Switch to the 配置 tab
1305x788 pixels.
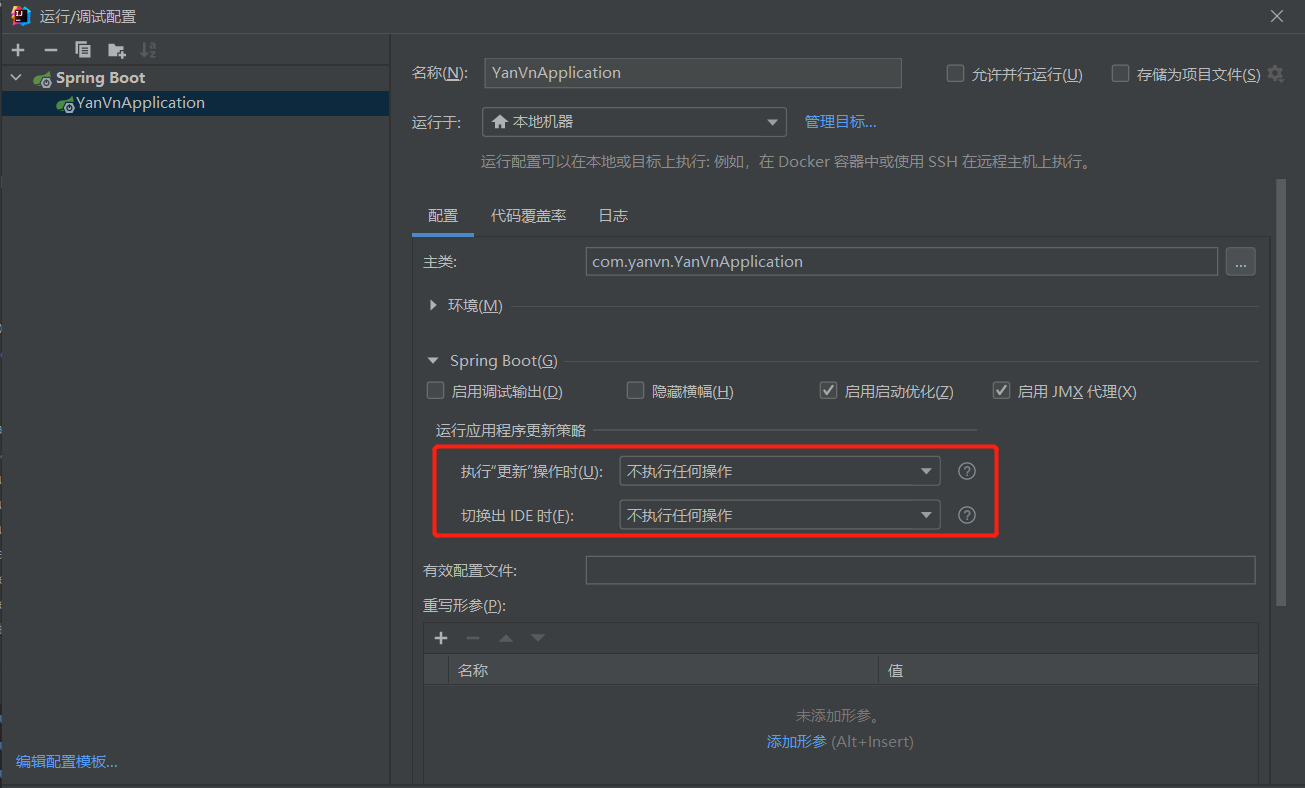tap(443, 216)
